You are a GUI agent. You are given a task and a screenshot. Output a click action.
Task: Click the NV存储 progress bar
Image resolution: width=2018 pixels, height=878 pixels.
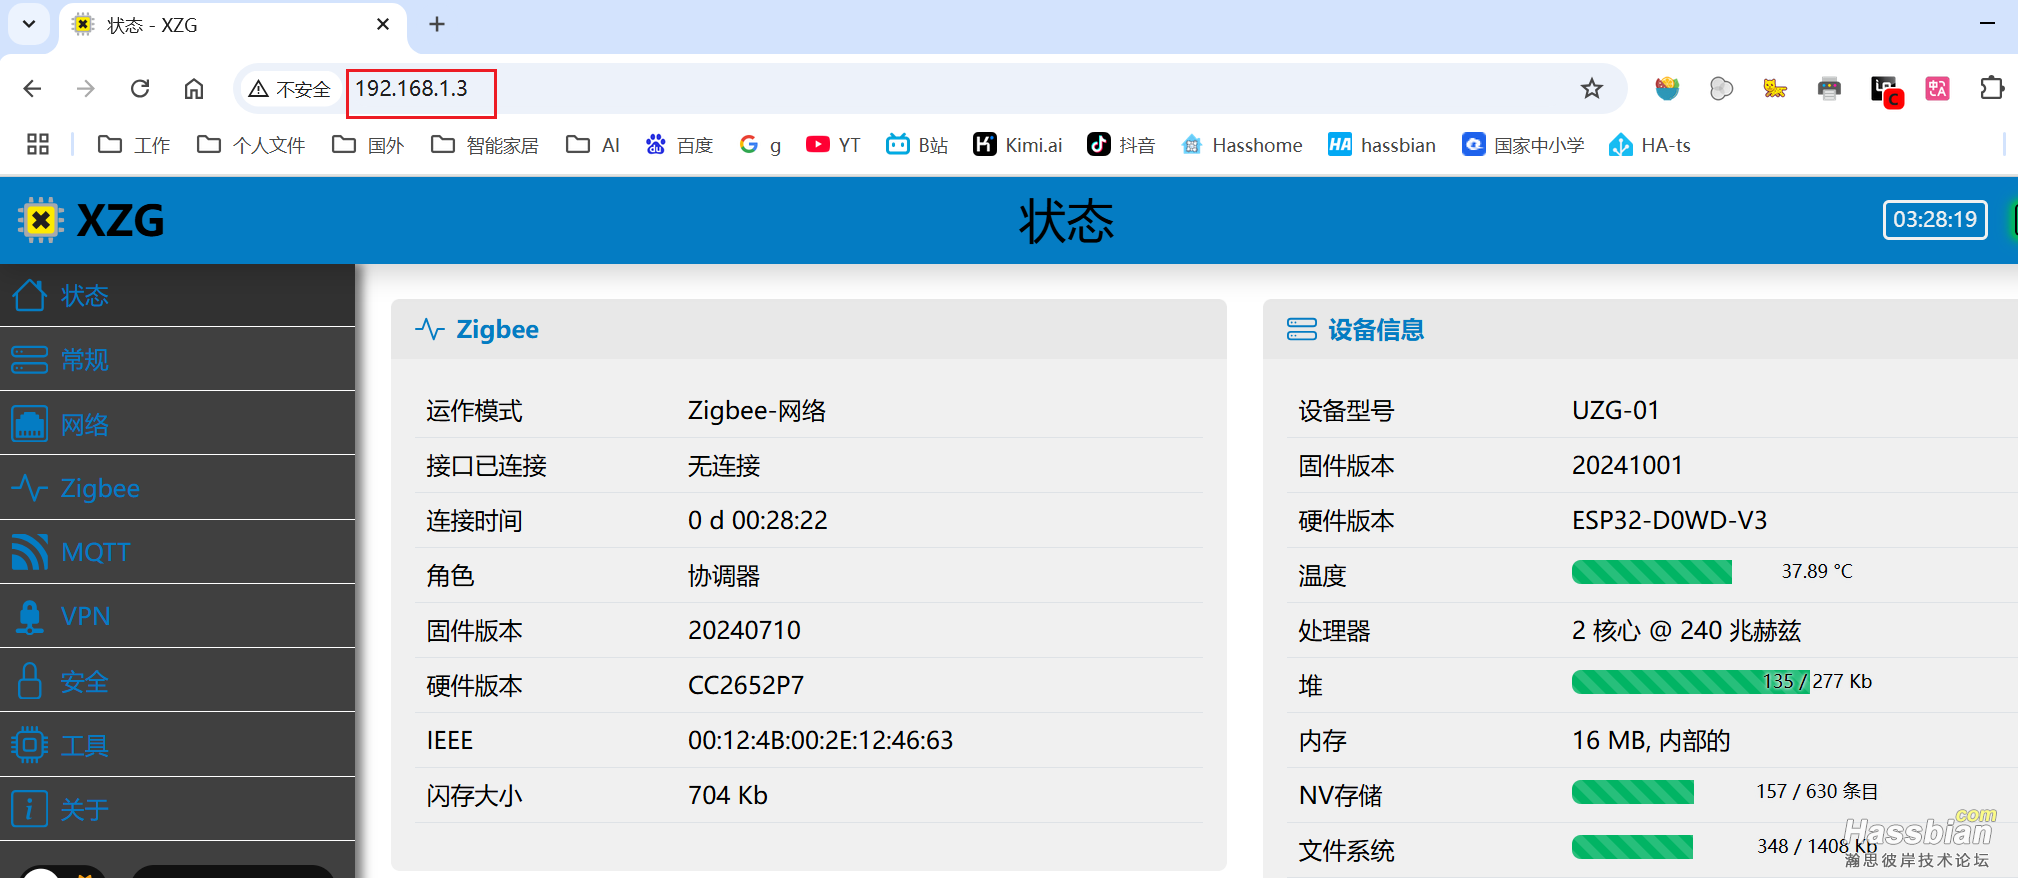[x=1632, y=792]
